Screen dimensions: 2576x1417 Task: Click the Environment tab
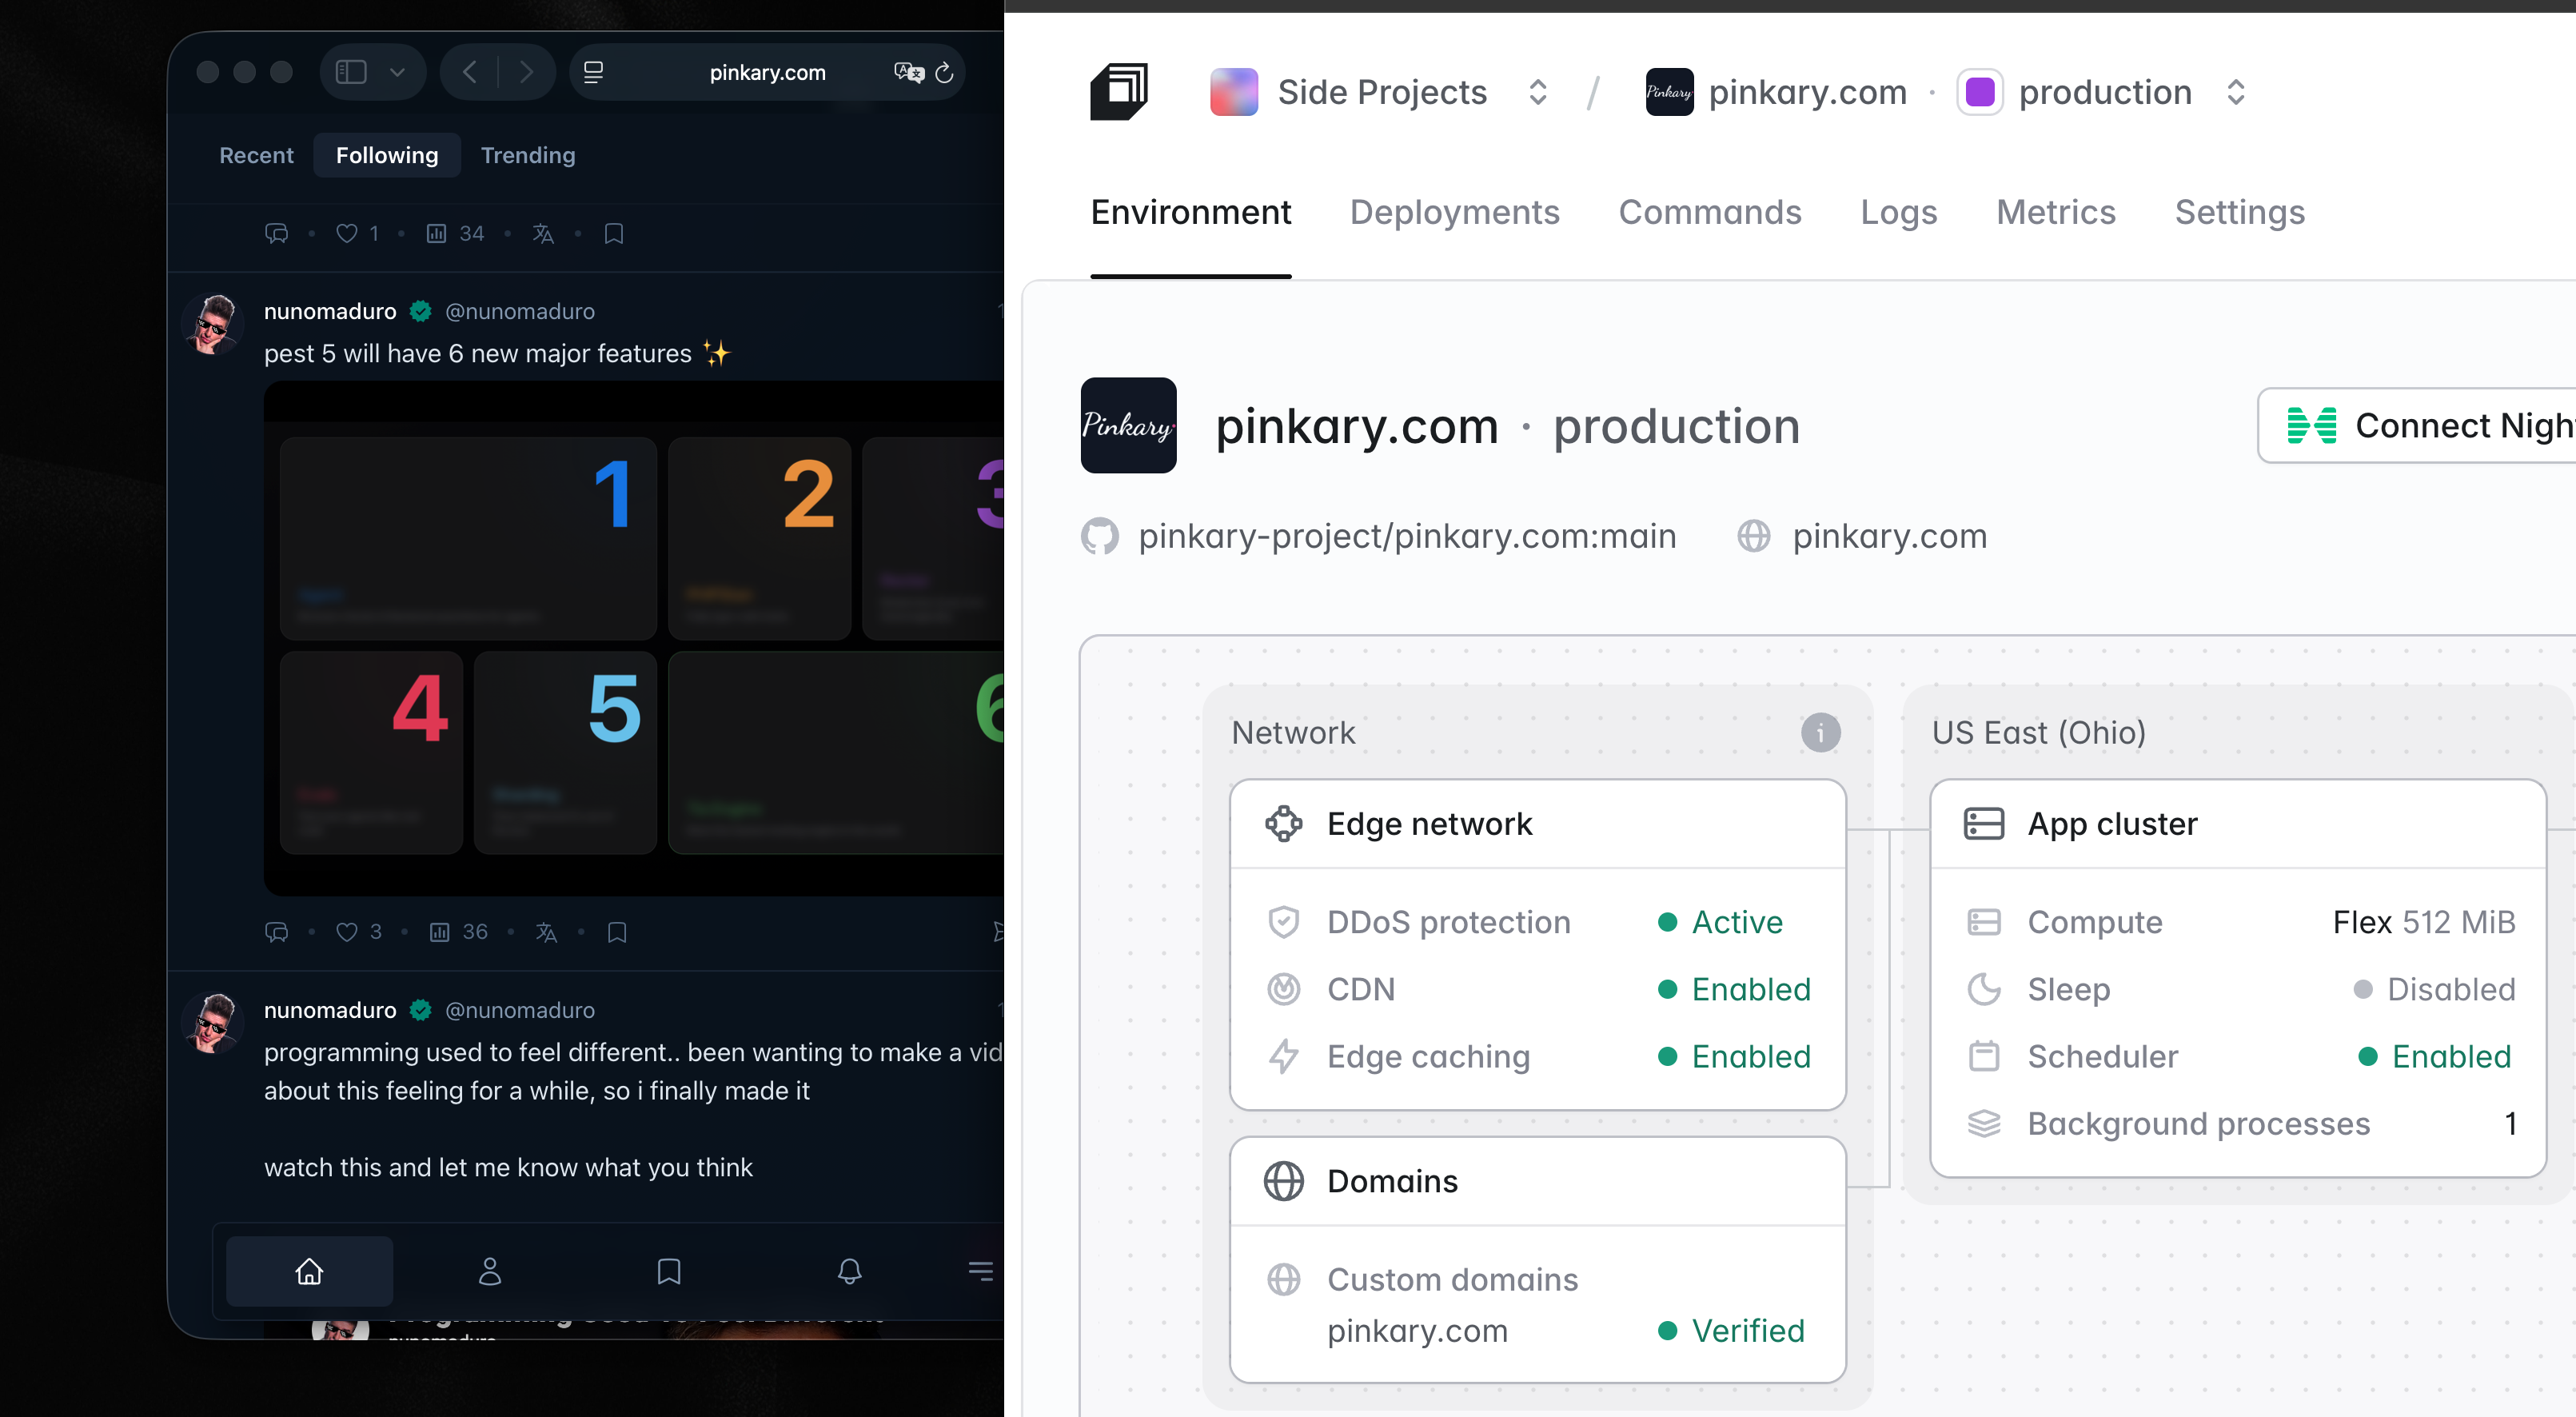(1190, 212)
